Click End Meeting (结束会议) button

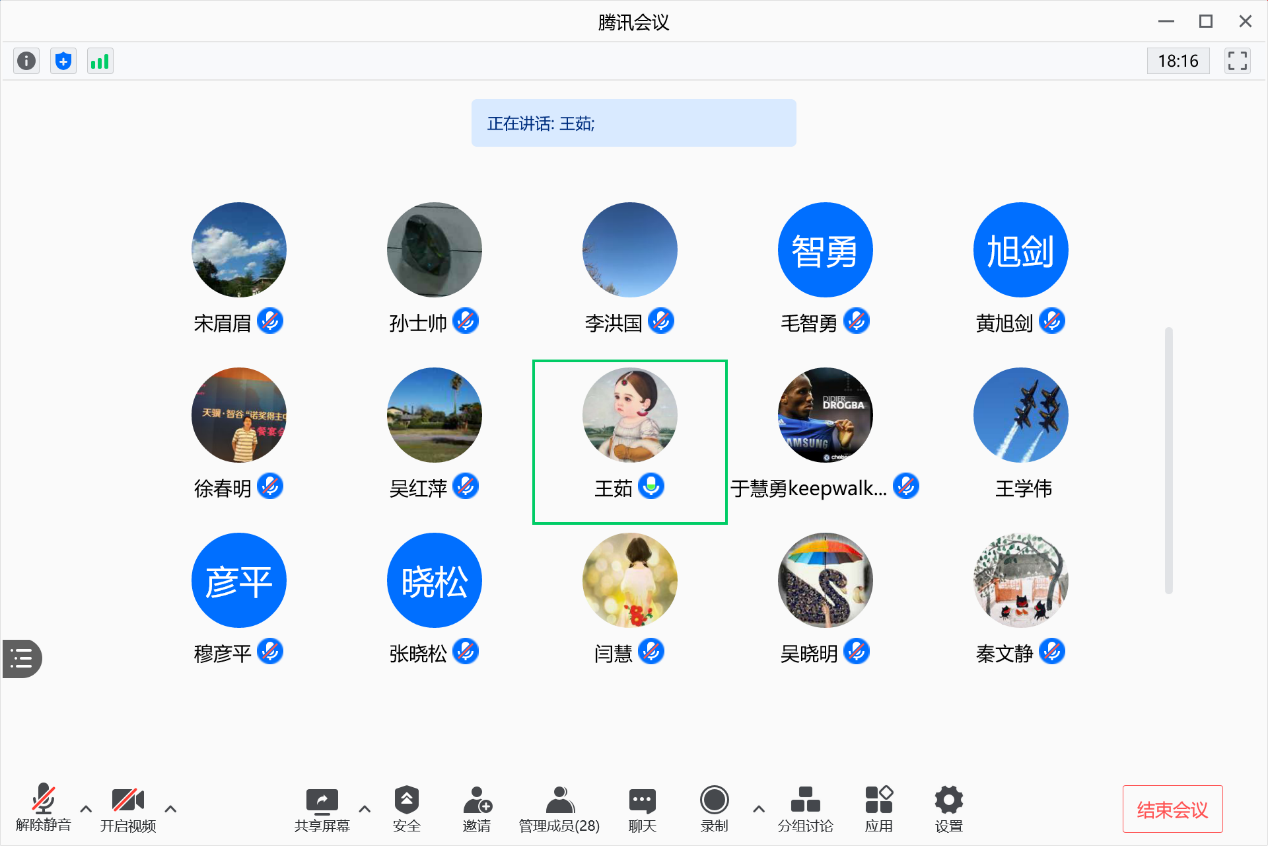1172,809
